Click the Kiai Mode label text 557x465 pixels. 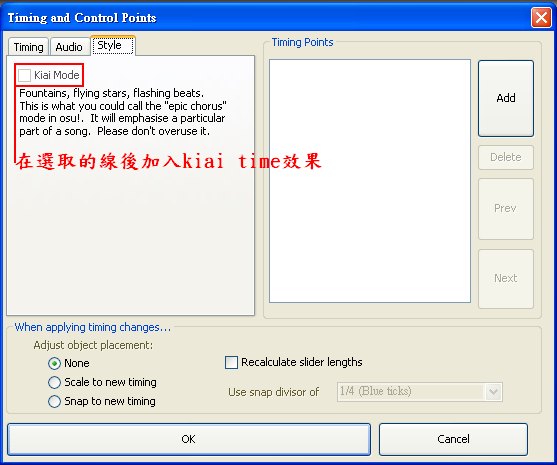tap(57, 75)
